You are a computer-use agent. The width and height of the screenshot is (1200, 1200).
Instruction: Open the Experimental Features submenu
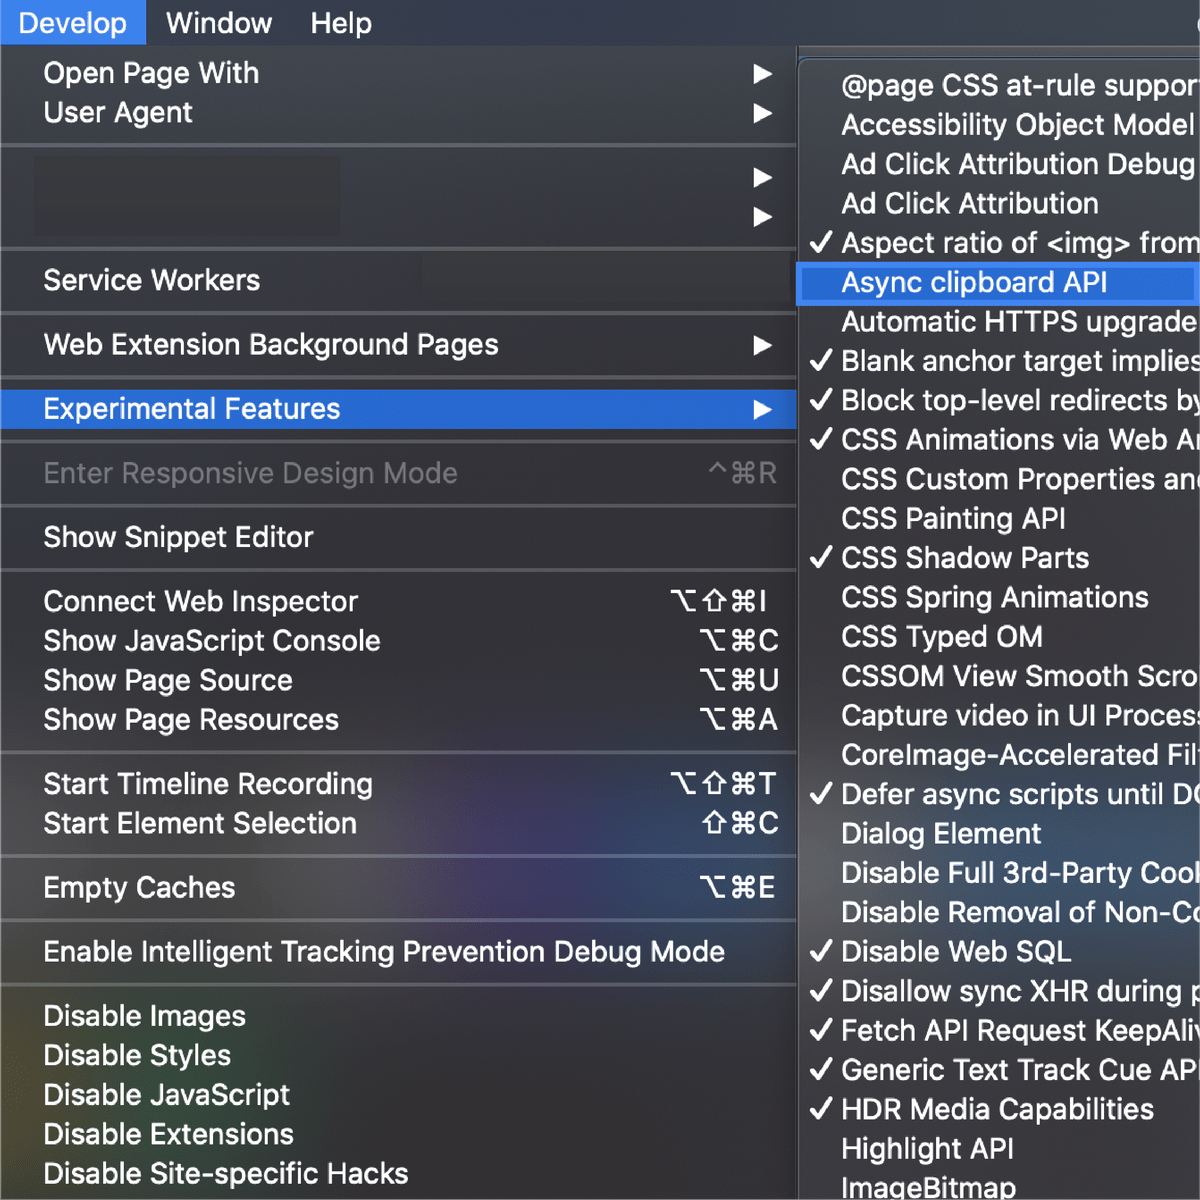191,409
